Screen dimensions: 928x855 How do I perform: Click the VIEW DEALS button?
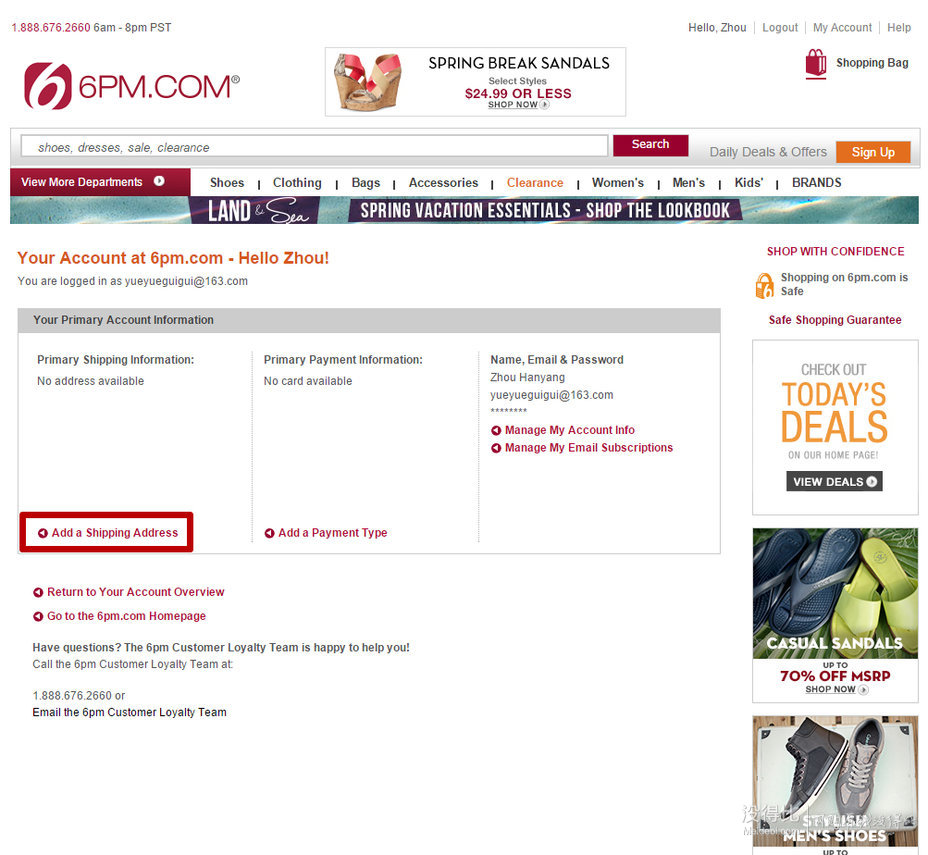834,482
